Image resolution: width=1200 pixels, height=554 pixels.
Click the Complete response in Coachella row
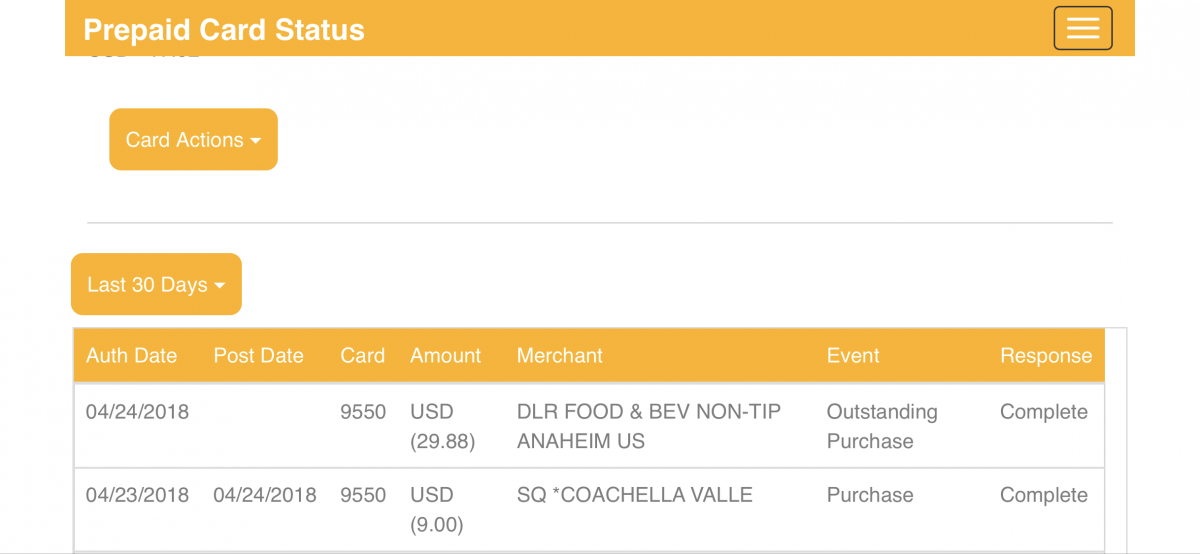click(1043, 495)
